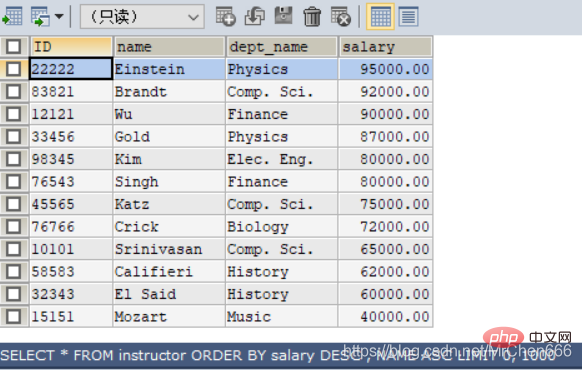
Task: Check the row checkbox for Srinivasan
Action: click(x=14, y=249)
